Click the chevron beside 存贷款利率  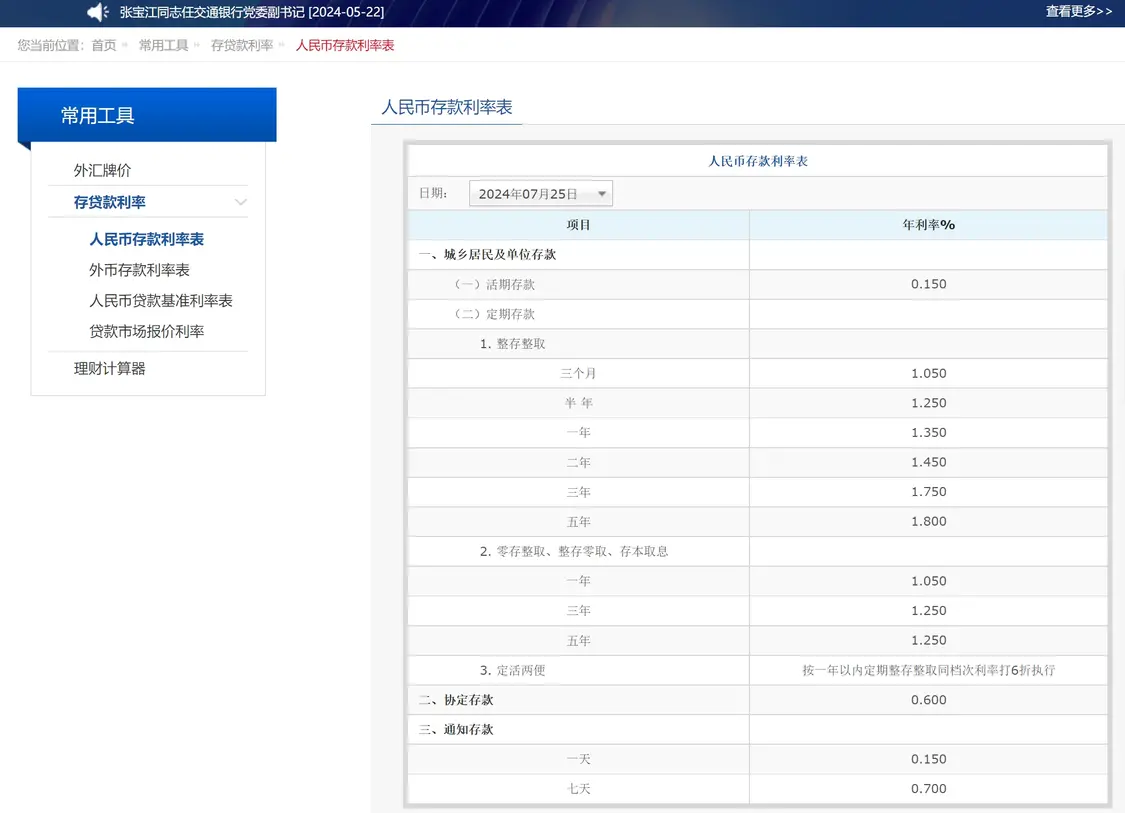(240, 202)
